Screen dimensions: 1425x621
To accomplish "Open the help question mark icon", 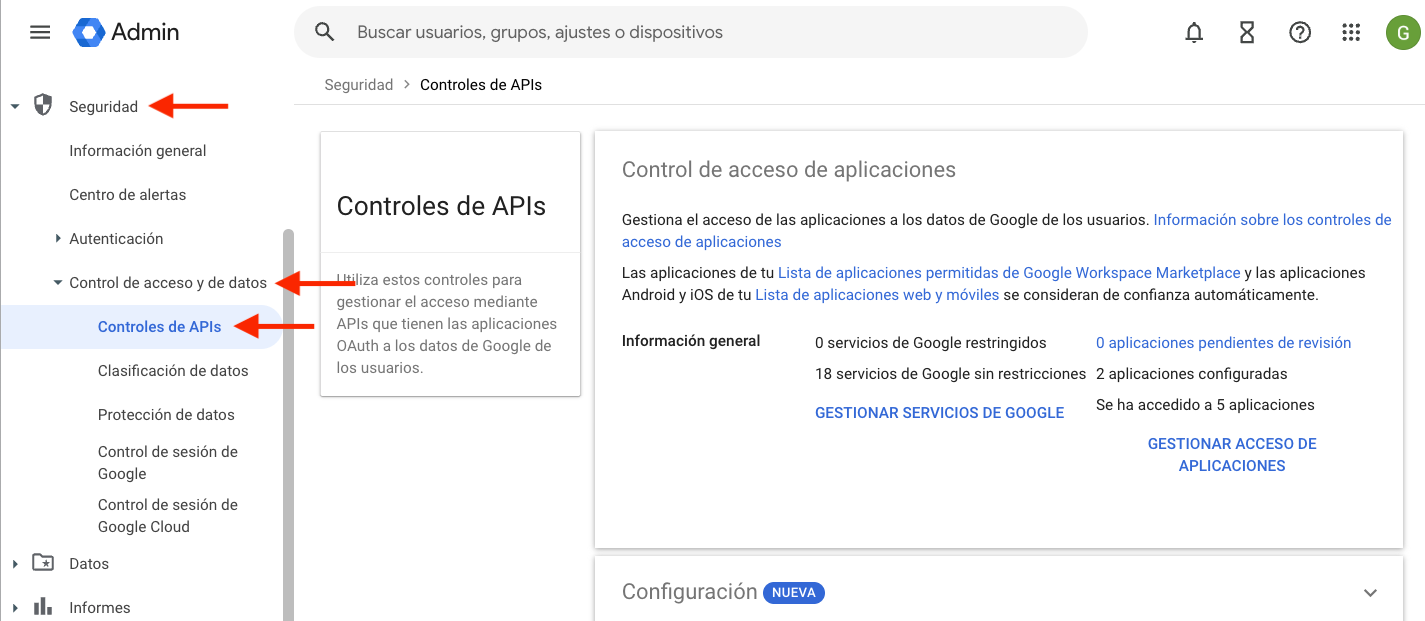I will pyautogui.click(x=1299, y=32).
